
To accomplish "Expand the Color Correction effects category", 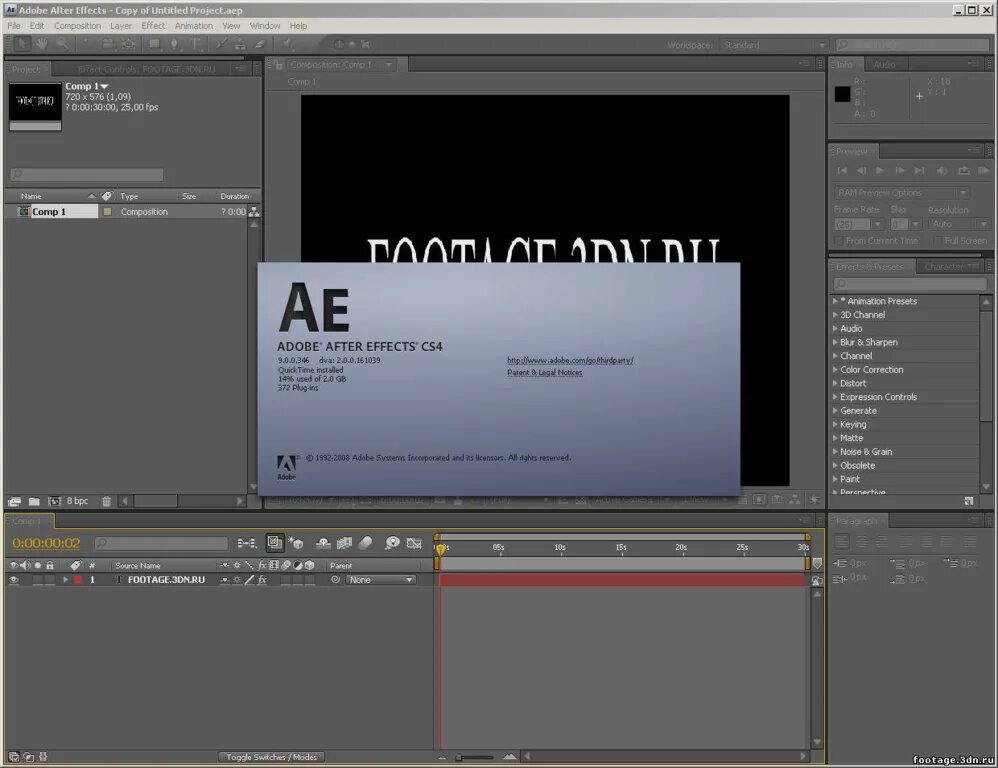I will [835, 370].
